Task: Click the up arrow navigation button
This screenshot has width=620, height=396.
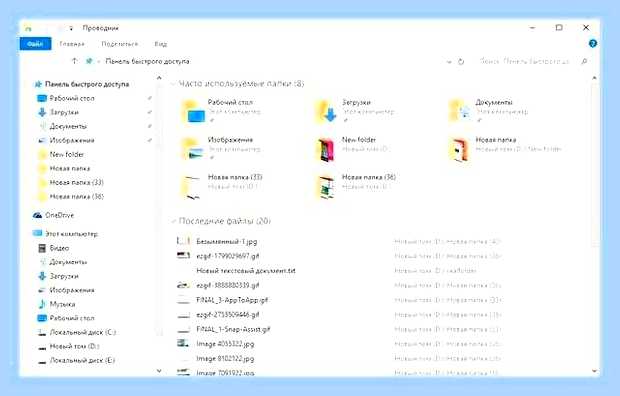Action: 74,61
